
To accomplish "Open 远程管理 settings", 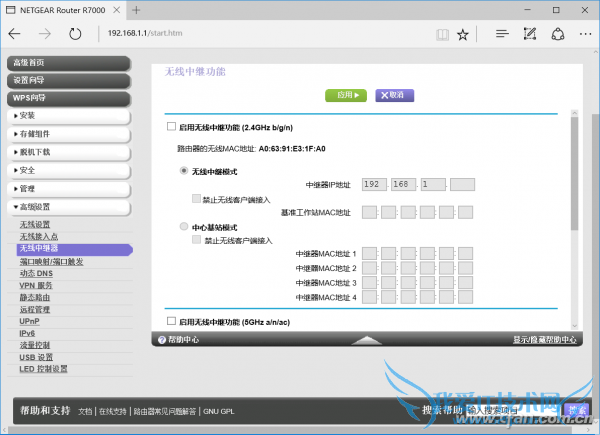I will click(x=35, y=309).
